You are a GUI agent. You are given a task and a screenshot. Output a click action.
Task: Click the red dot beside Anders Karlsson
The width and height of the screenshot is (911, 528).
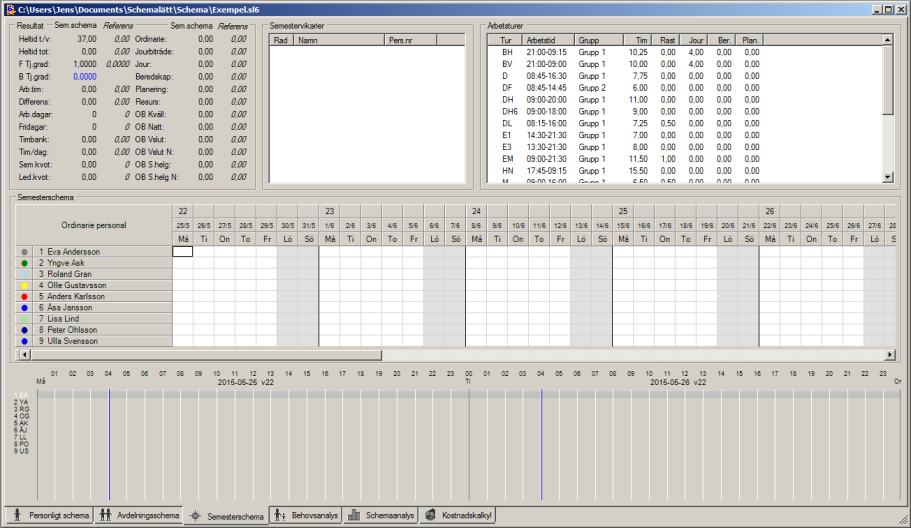(24, 297)
